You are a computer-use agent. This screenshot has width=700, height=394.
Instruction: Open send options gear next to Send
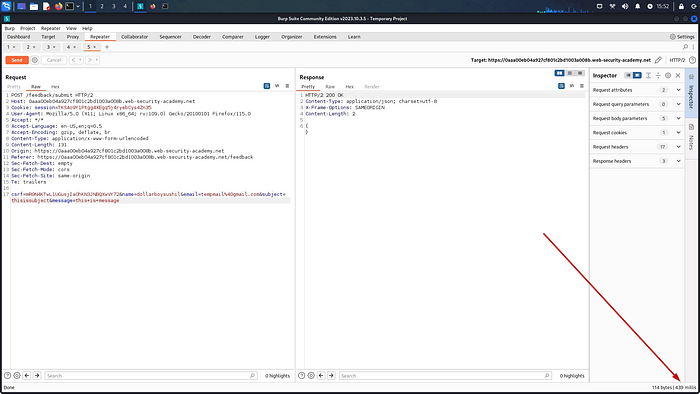click(35, 60)
